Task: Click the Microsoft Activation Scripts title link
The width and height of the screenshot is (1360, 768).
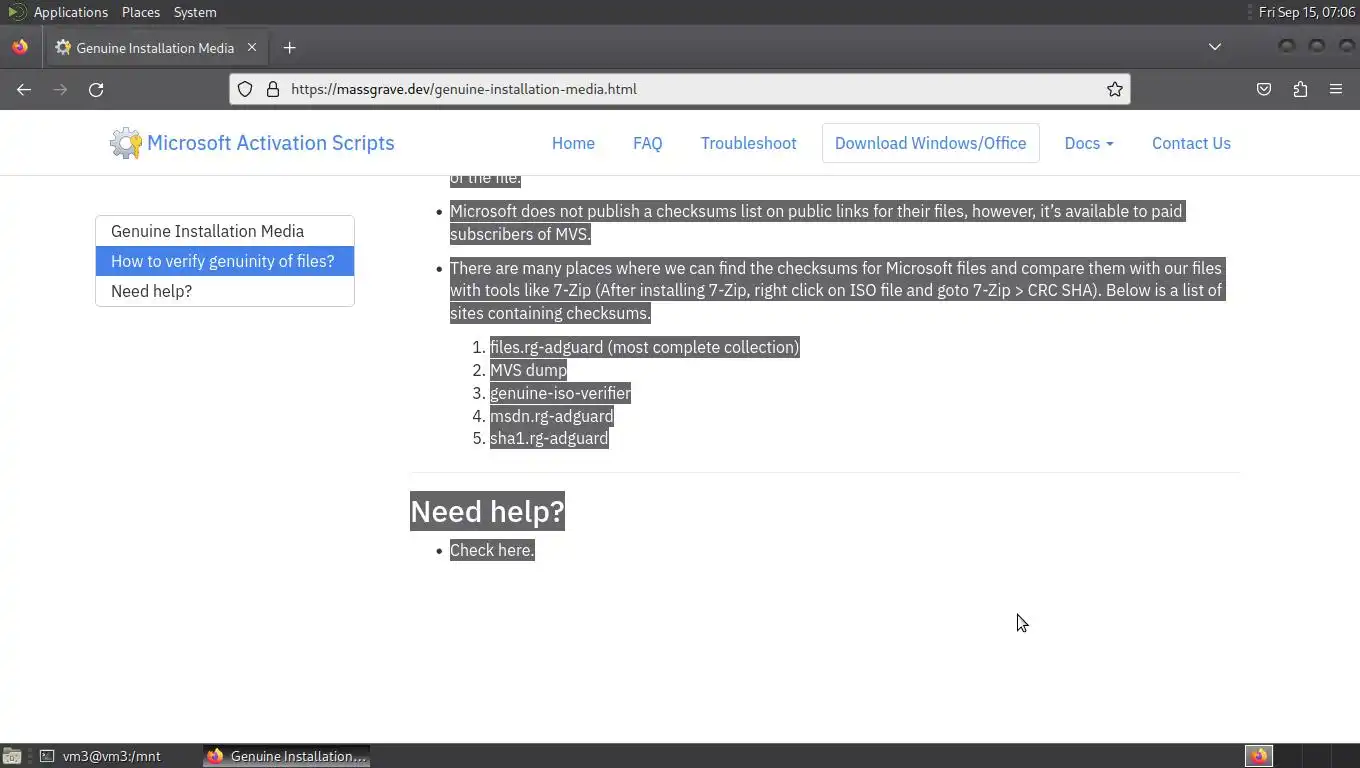Action: (x=270, y=143)
